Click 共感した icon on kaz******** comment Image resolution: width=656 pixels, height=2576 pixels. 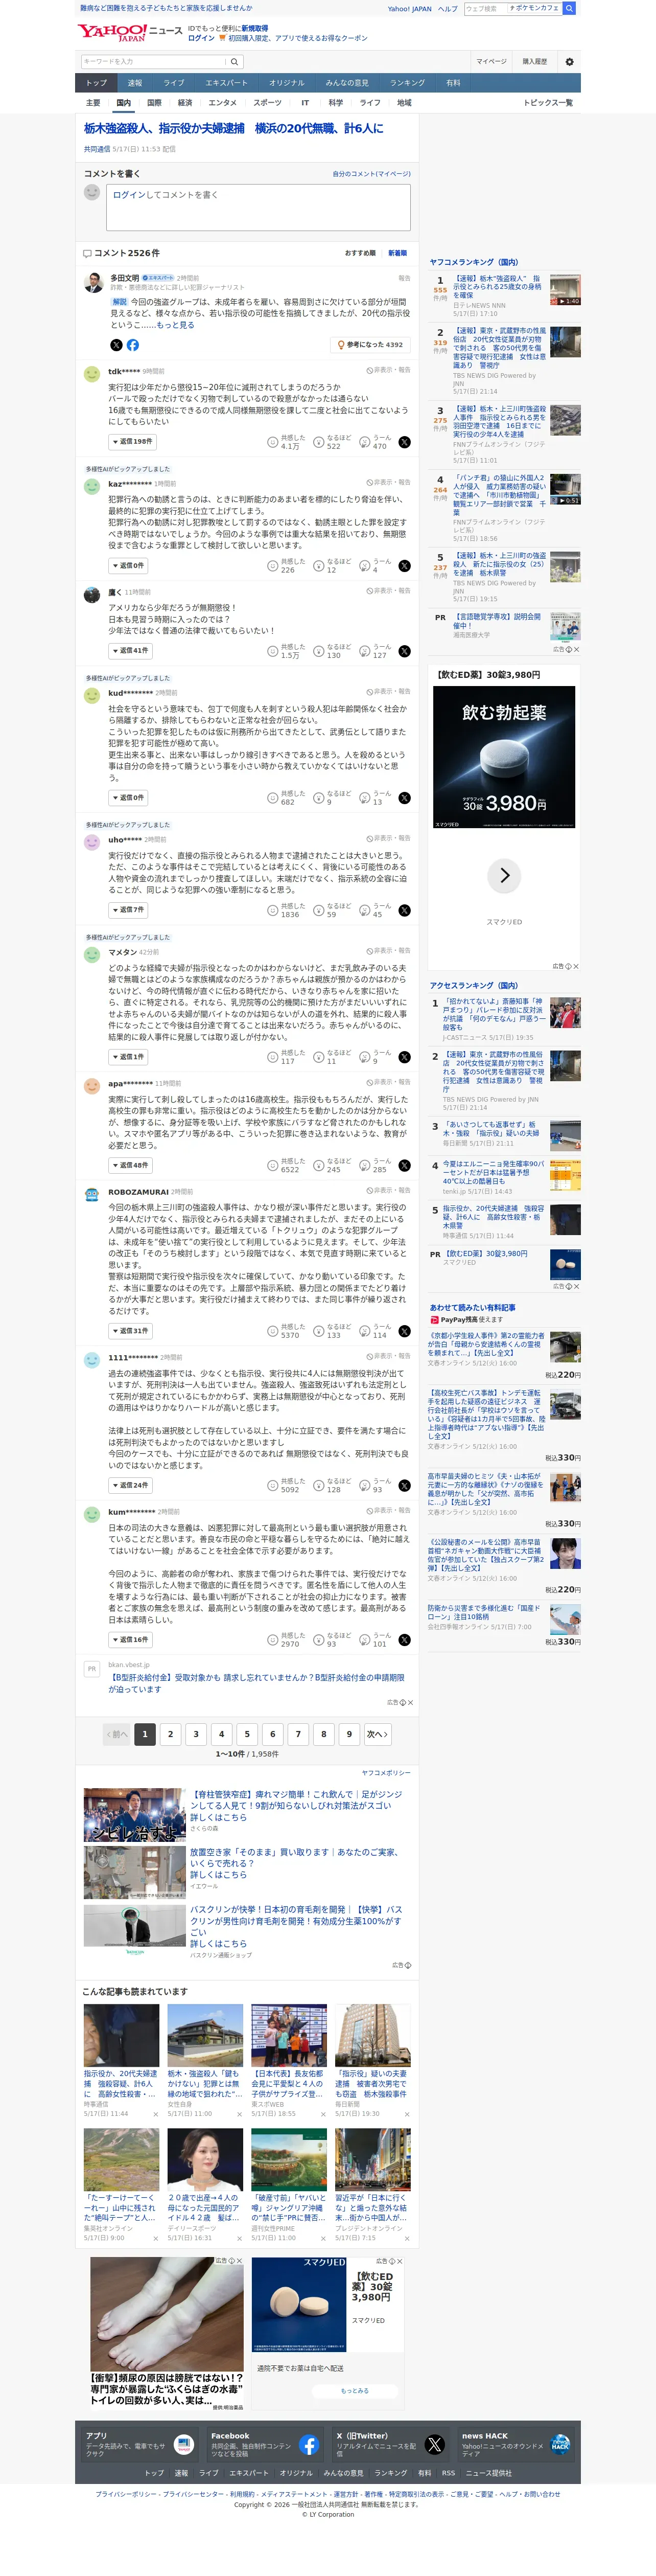click(x=272, y=566)
